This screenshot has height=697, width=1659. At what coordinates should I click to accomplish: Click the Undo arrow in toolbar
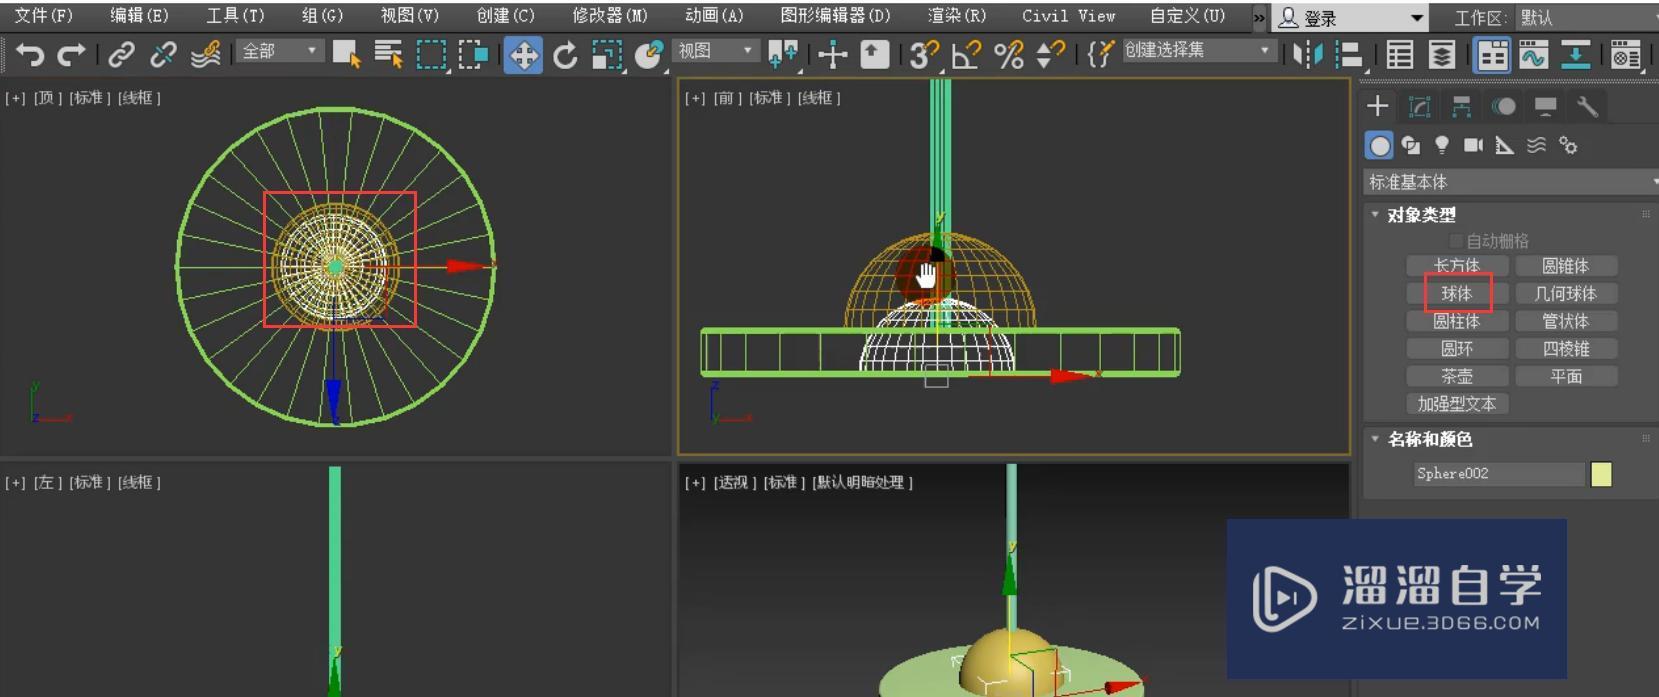point(30,54)
